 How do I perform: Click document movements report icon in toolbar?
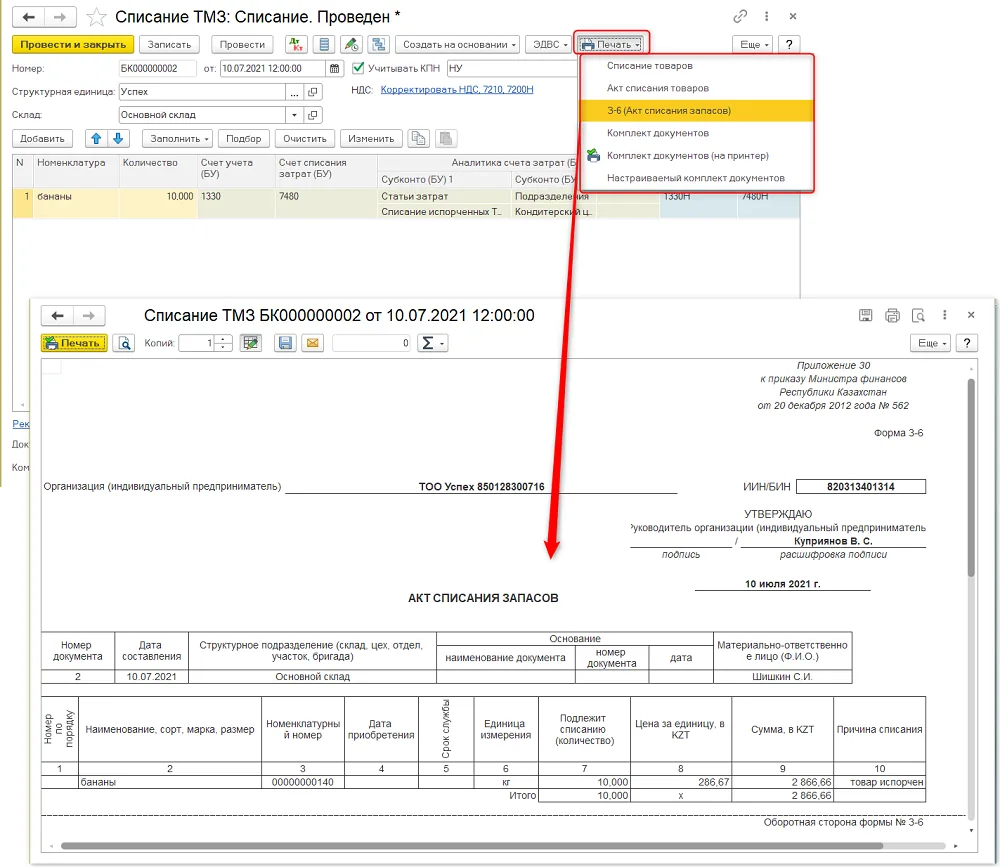pos(325,45)
